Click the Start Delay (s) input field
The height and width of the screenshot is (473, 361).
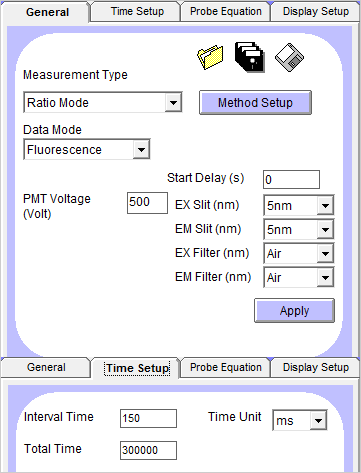point(291,180)
